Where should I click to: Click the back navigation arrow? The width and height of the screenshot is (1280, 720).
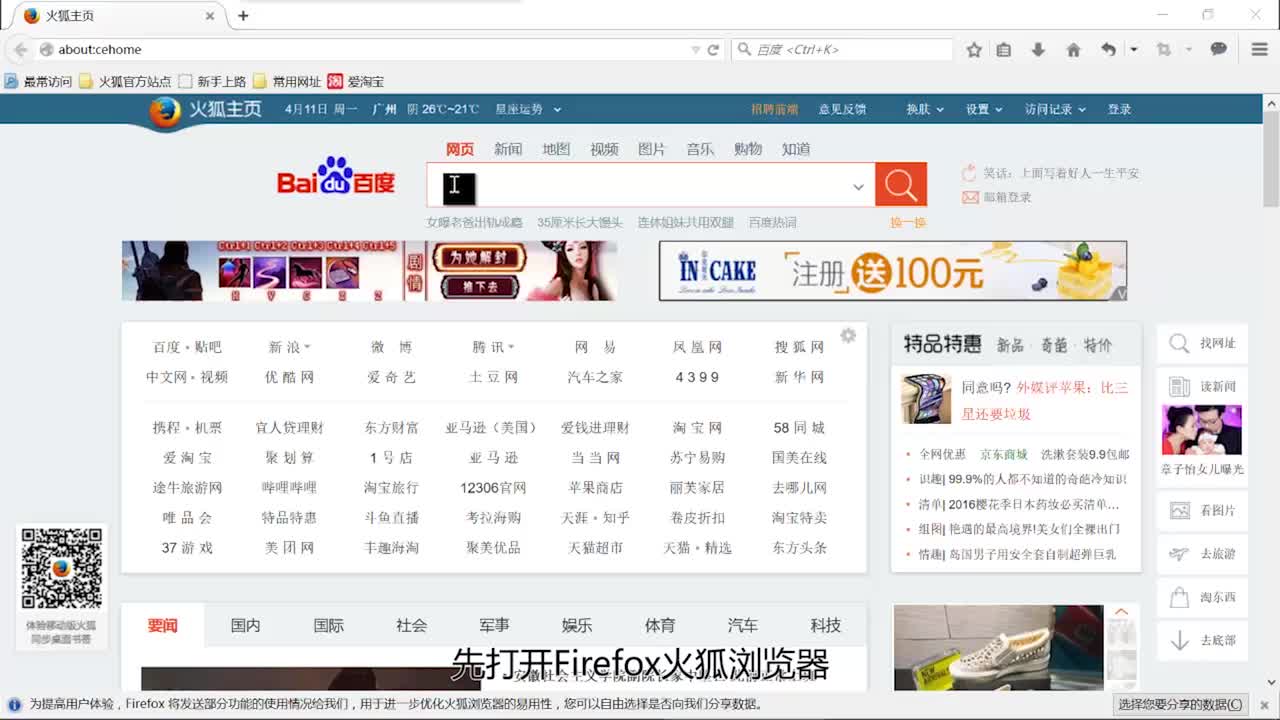click(20, 49)
